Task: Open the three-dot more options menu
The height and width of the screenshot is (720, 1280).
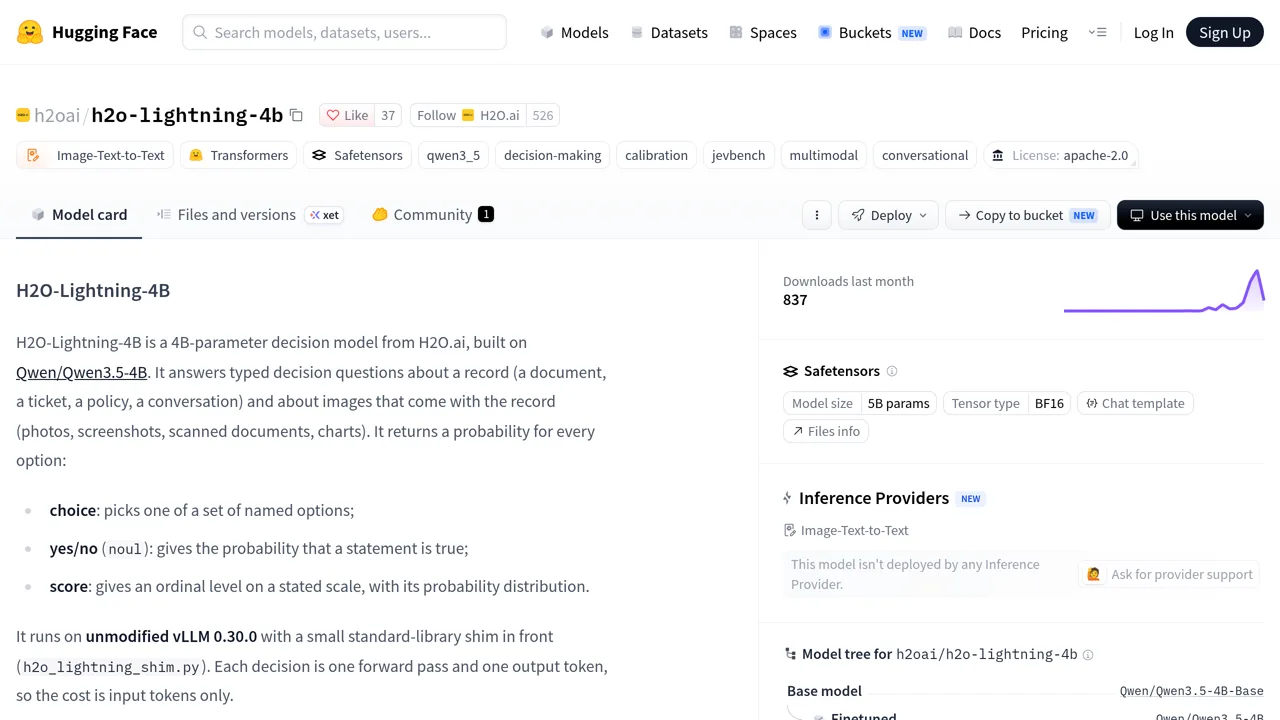Action: tap(817, 215)
